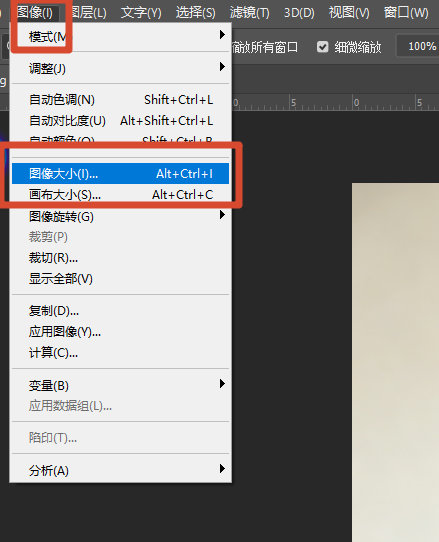Expand the 分析(A) submenu
The image size is (439, 542).
[120, 470]
